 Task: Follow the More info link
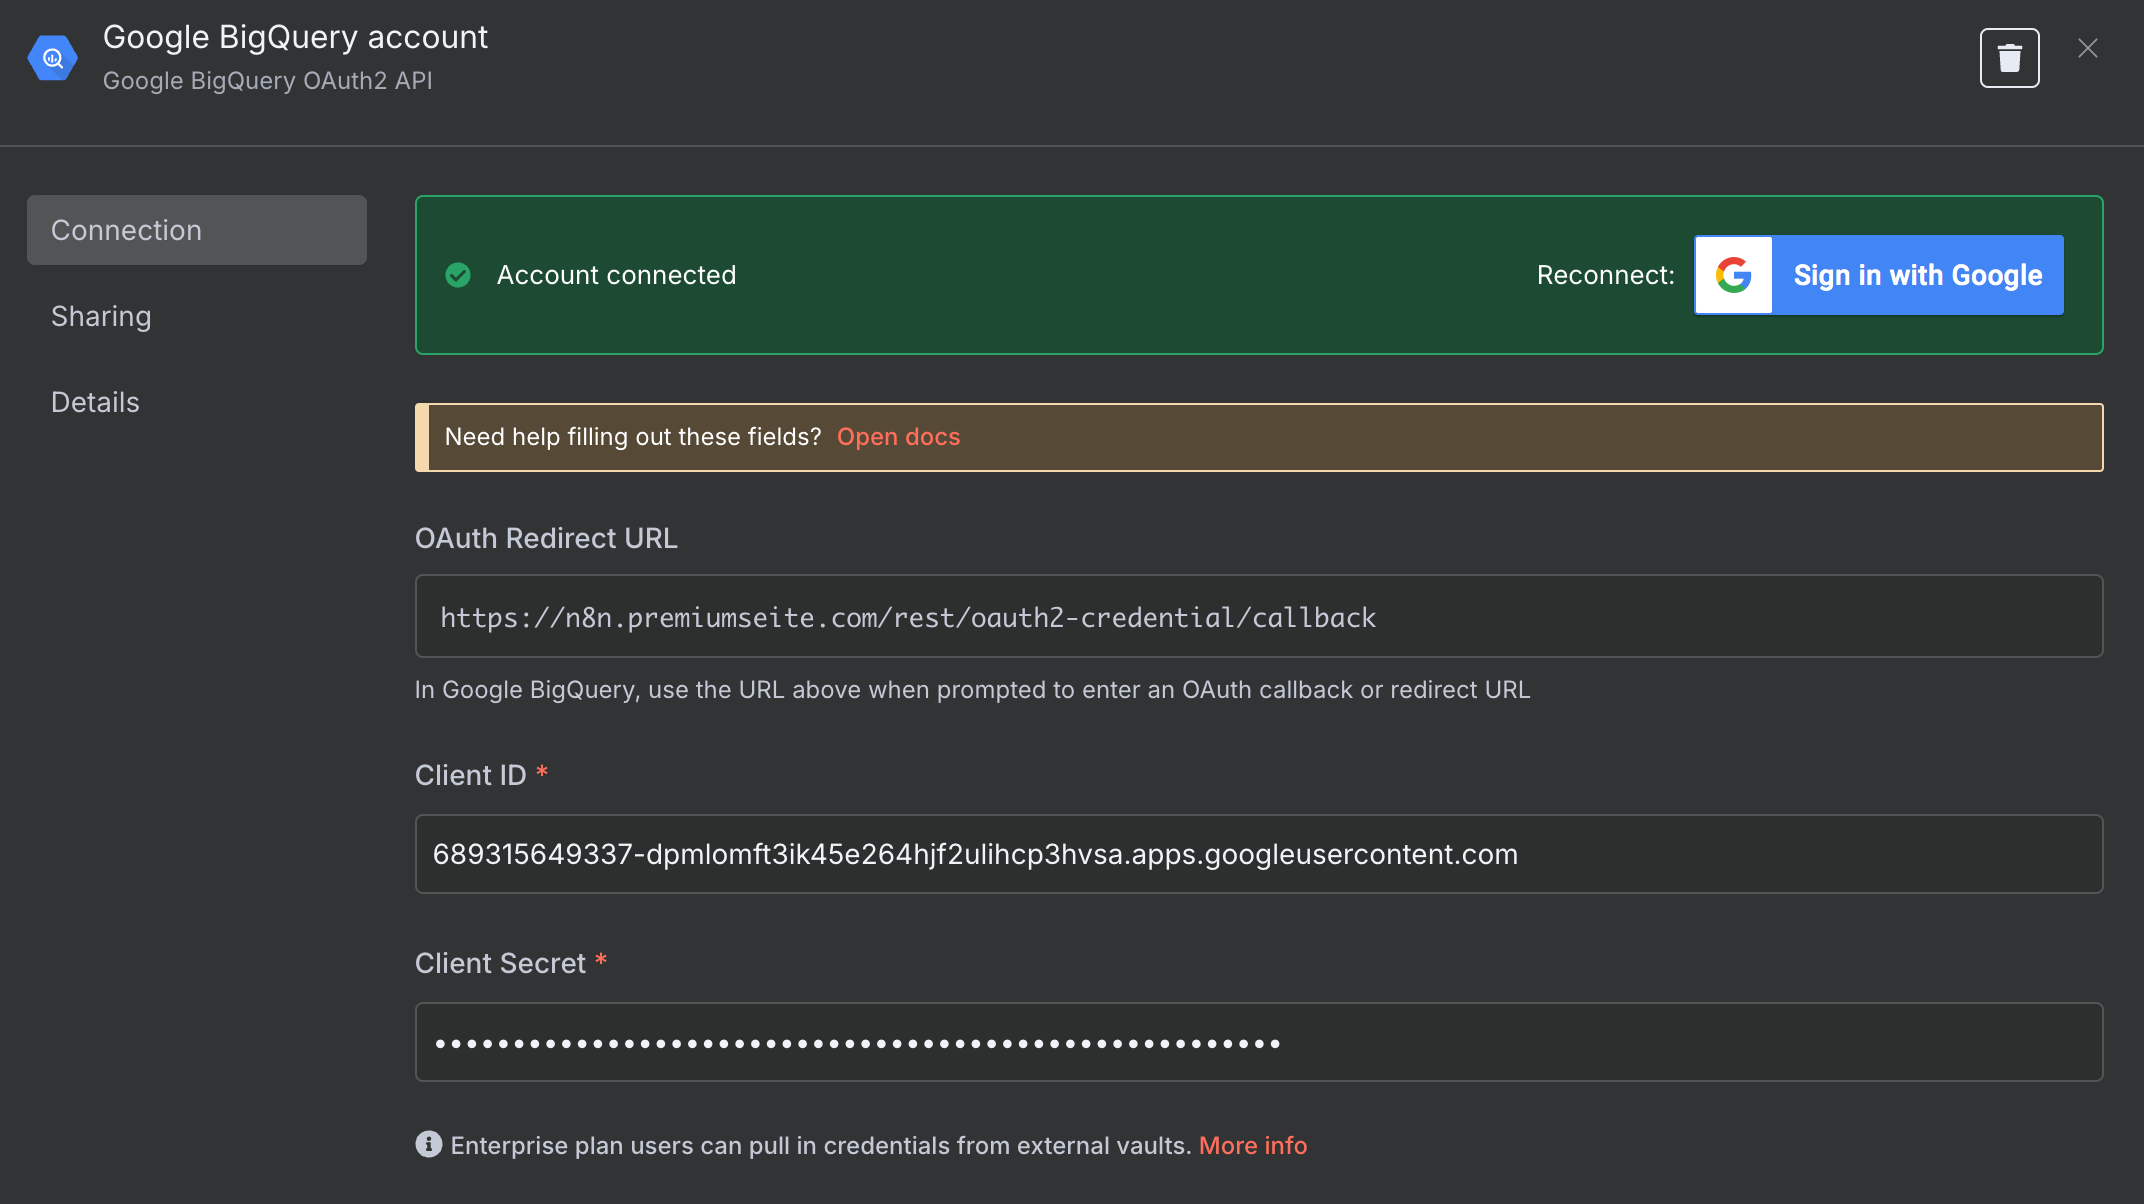coord(1253,1145)
